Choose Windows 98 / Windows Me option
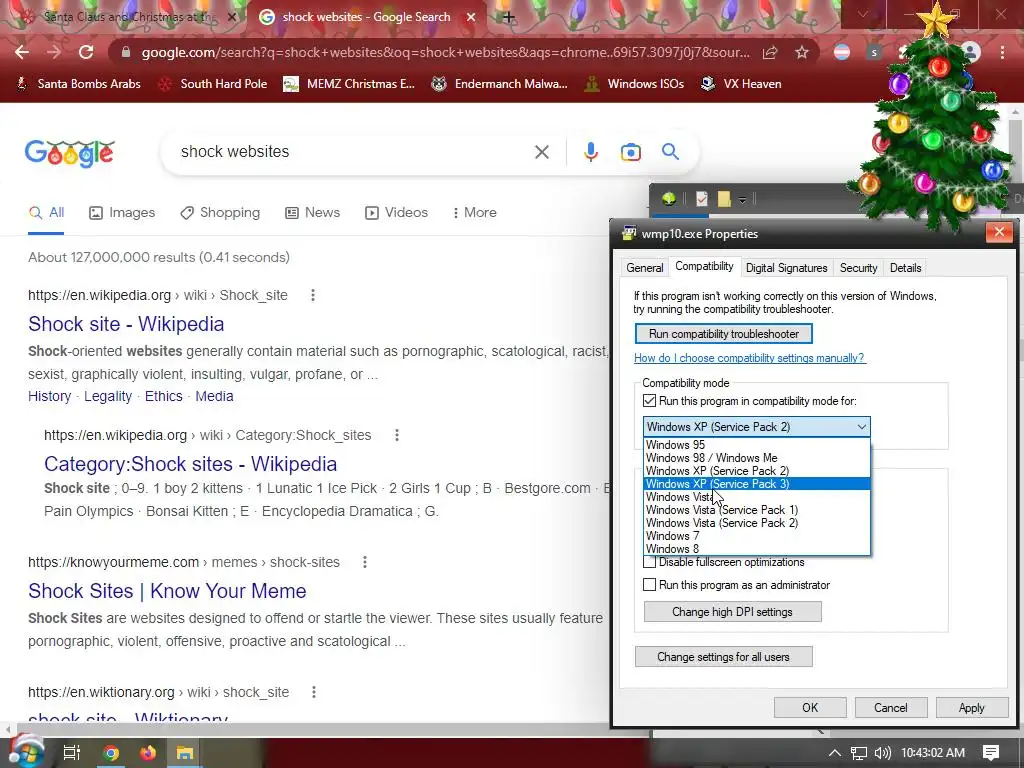The width and height of the screenshot is (1024, 768). (757, 458)
